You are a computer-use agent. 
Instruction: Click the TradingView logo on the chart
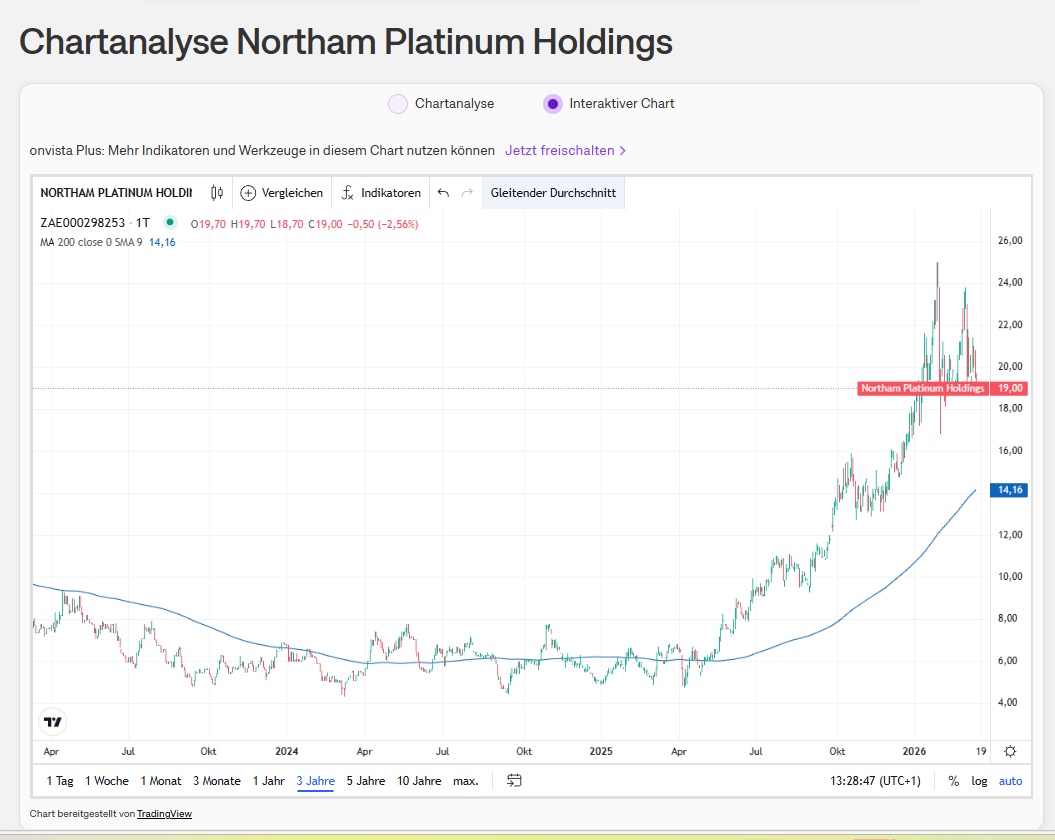(53, 721)
